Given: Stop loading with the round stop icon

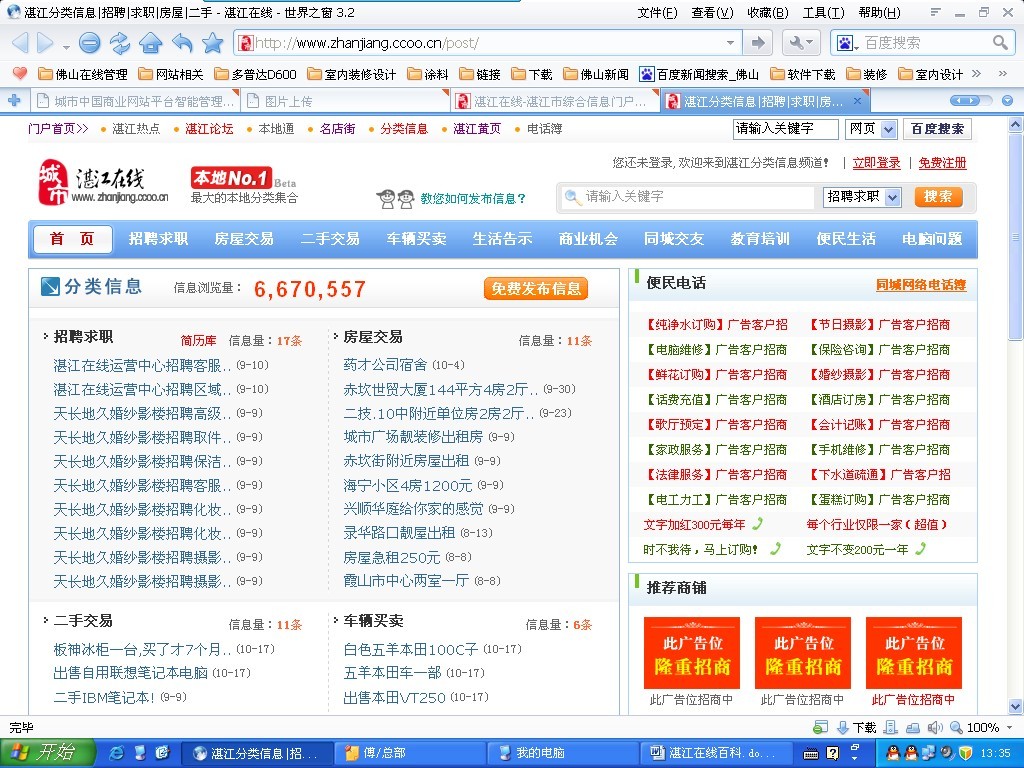Looking at the screenshot, I should click(89, 43).
